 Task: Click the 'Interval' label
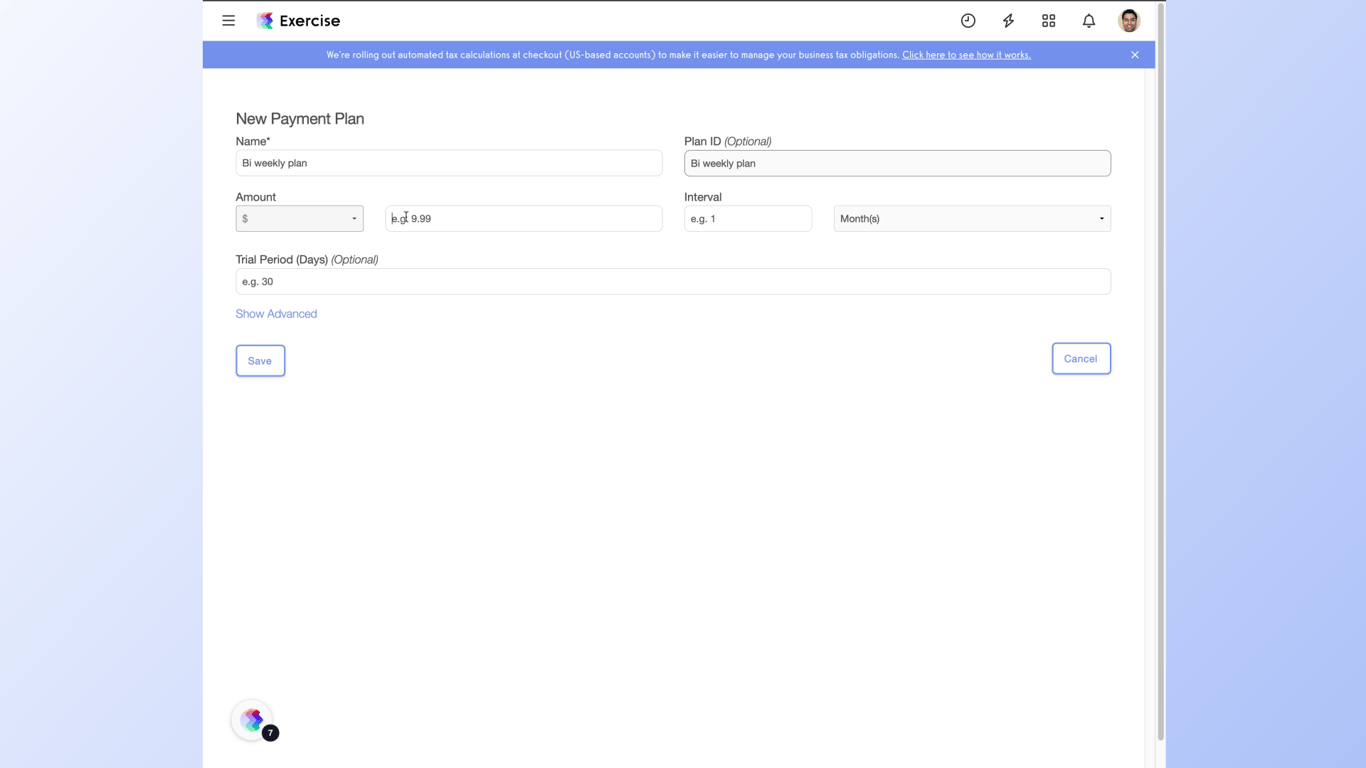click(703, 197)
